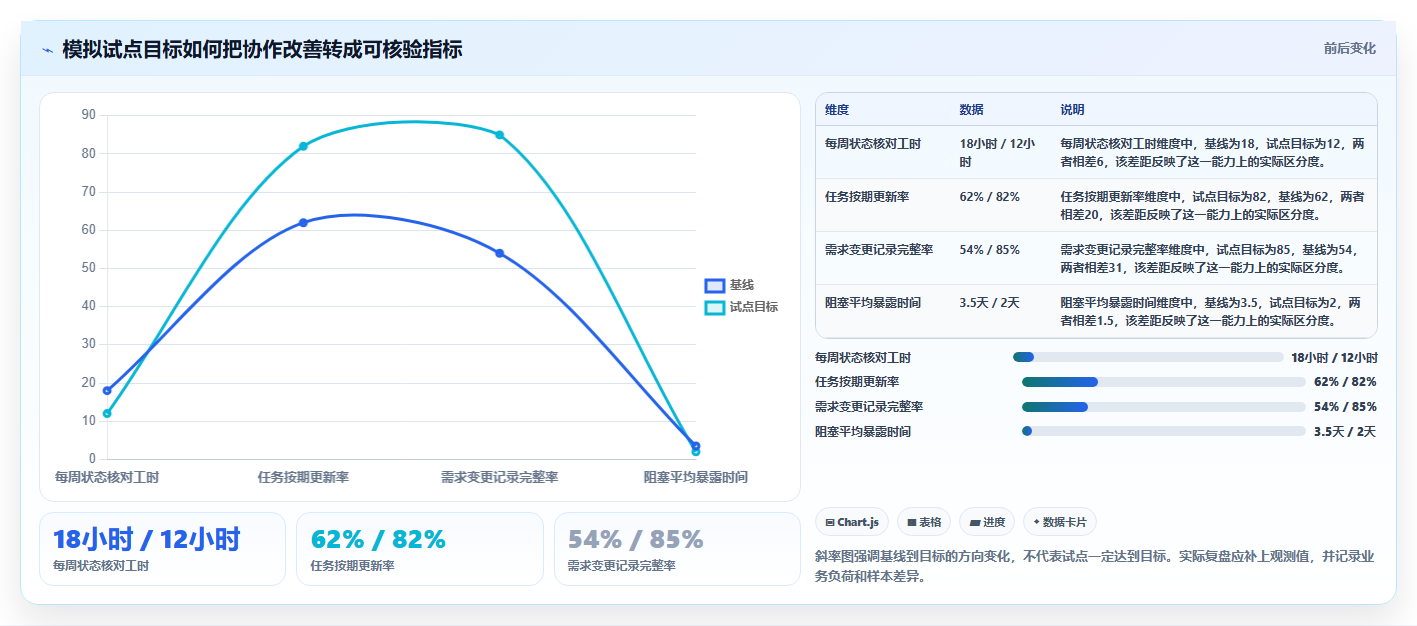Click x-axis label 每周状态核对工时
Viewport: 1417px width, 626px height.
(107, 478)
